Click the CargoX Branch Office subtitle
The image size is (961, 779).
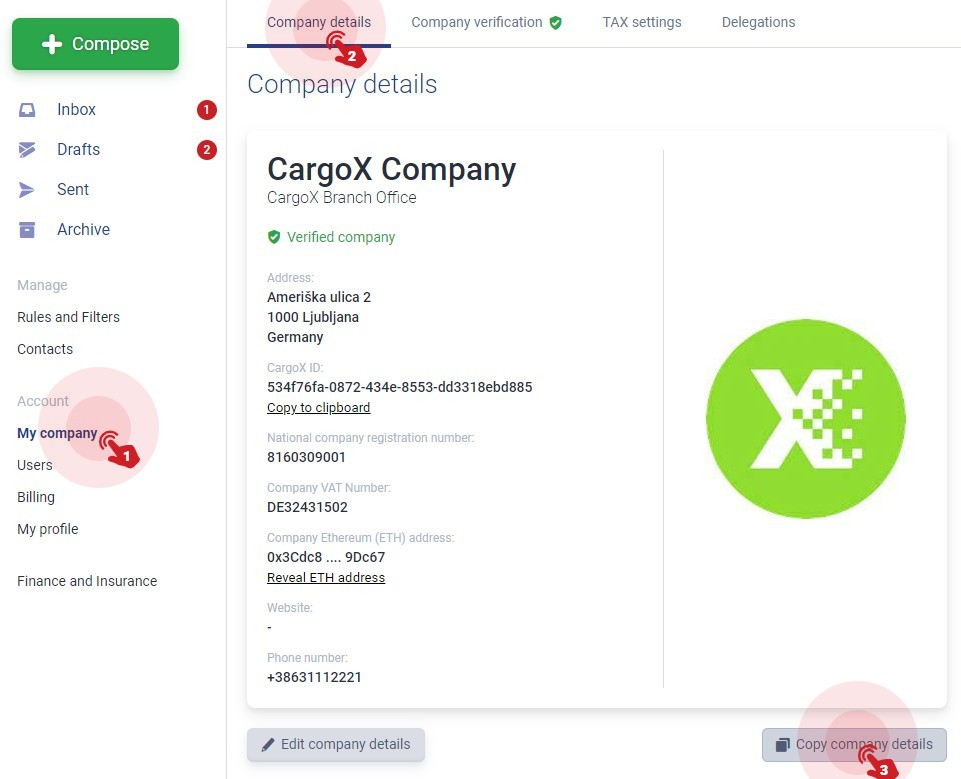(x=342, y=197)
